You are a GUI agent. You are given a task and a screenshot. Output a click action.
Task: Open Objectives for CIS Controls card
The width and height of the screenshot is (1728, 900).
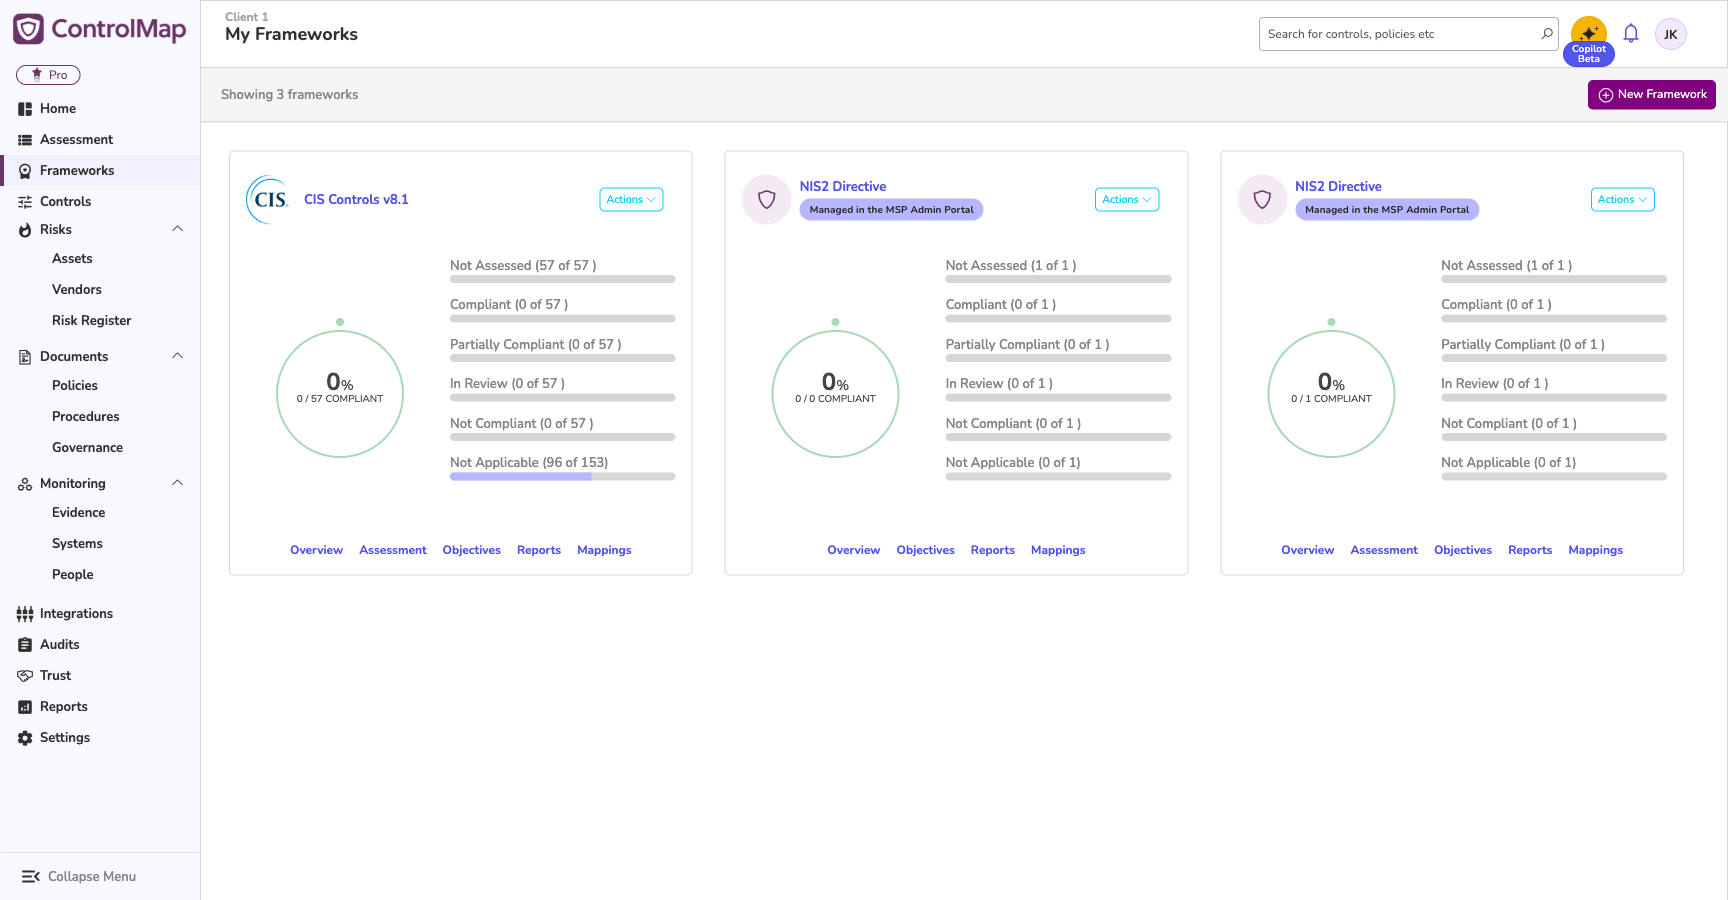(472, 551)
